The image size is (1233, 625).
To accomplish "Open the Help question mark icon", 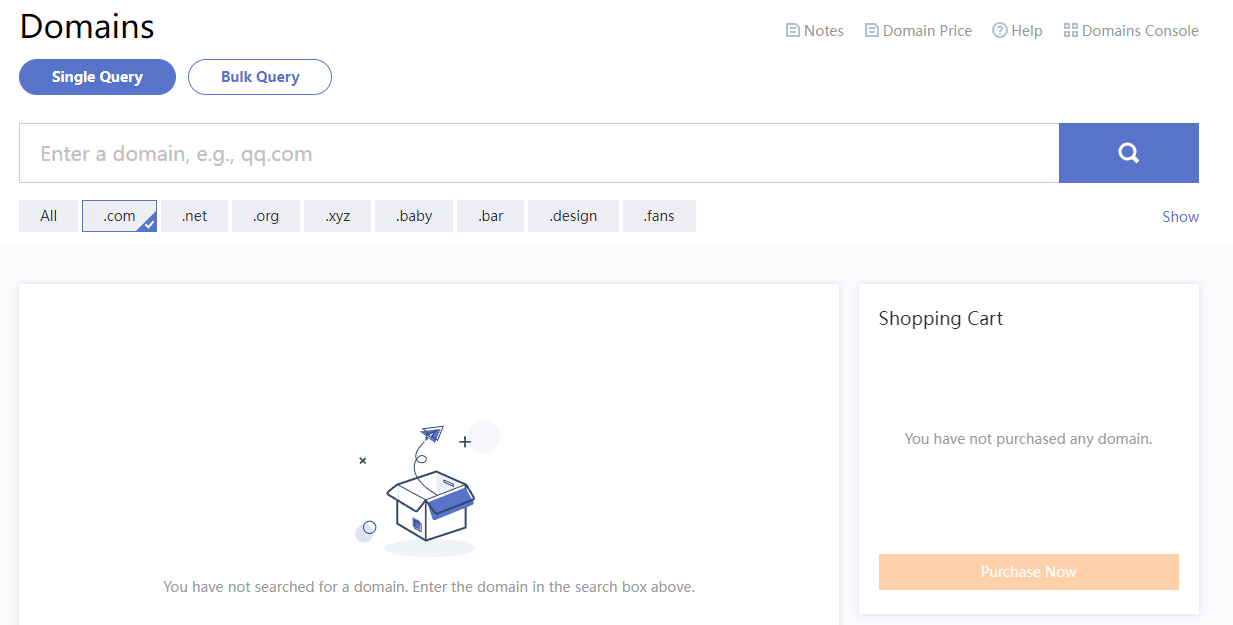I will pos(999,31).
